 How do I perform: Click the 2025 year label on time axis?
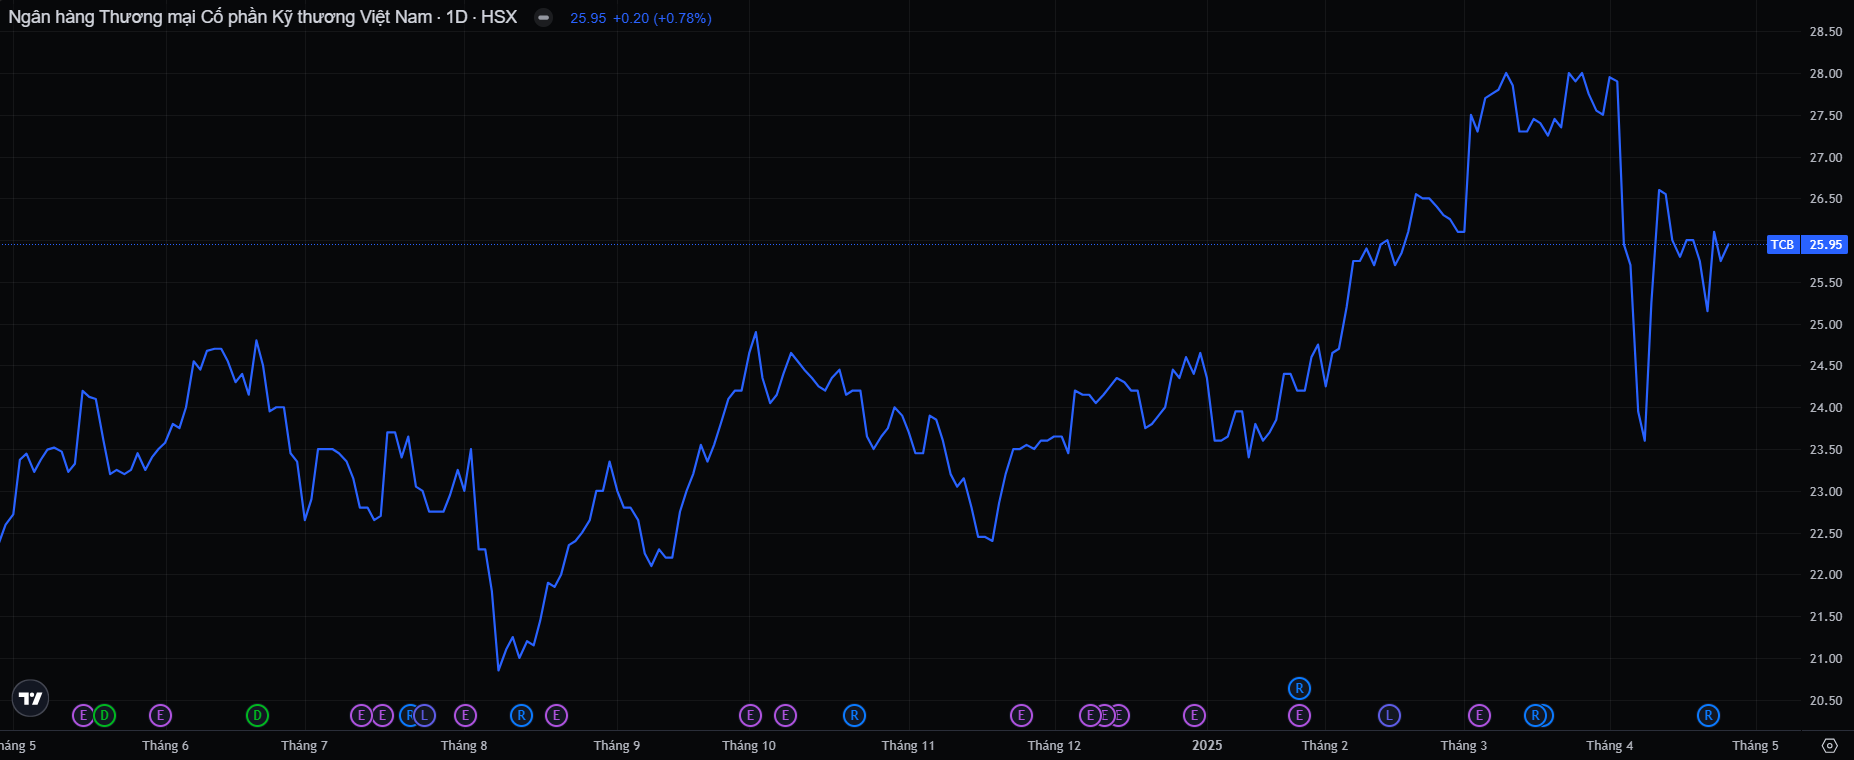1207,745
